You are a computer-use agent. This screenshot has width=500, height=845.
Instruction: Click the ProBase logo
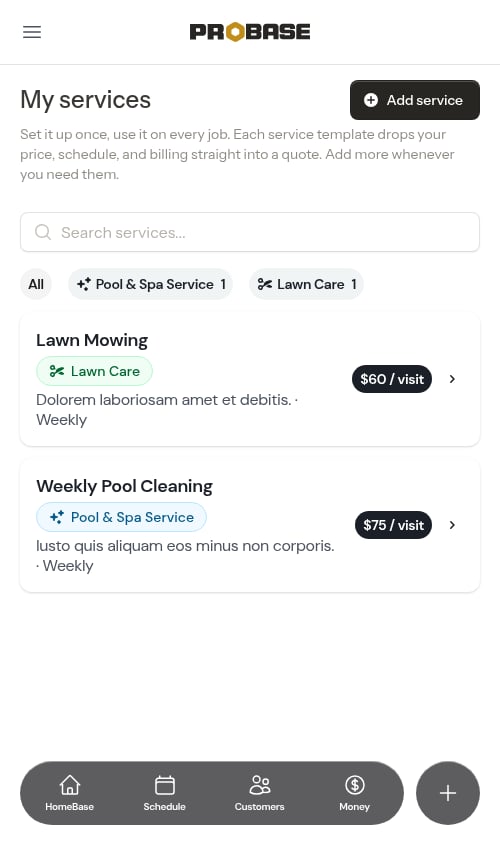249,32
